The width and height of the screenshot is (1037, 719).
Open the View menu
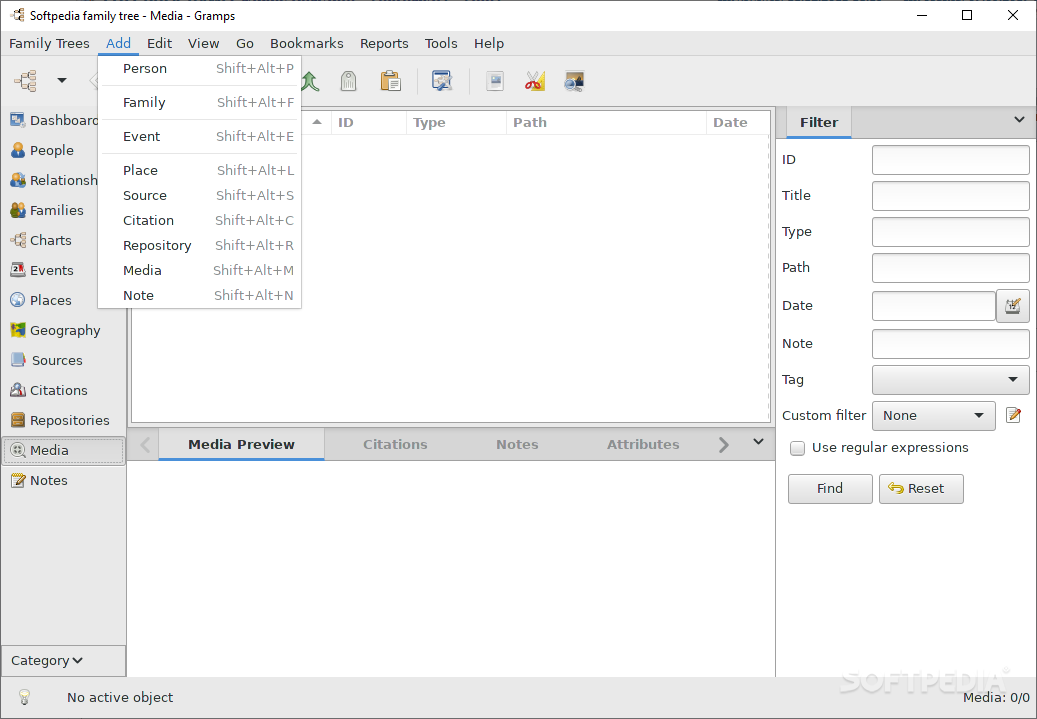pos(204,44)
